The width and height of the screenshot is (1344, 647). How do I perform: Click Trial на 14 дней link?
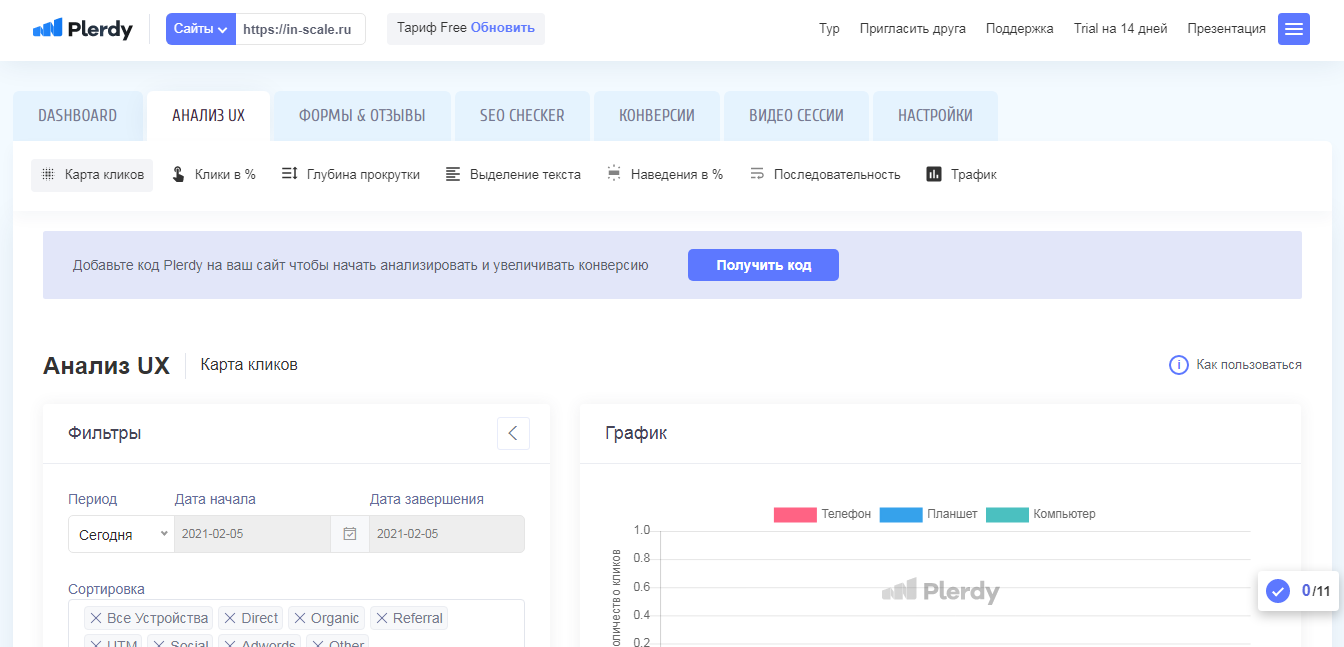[x=1121, y=29]
